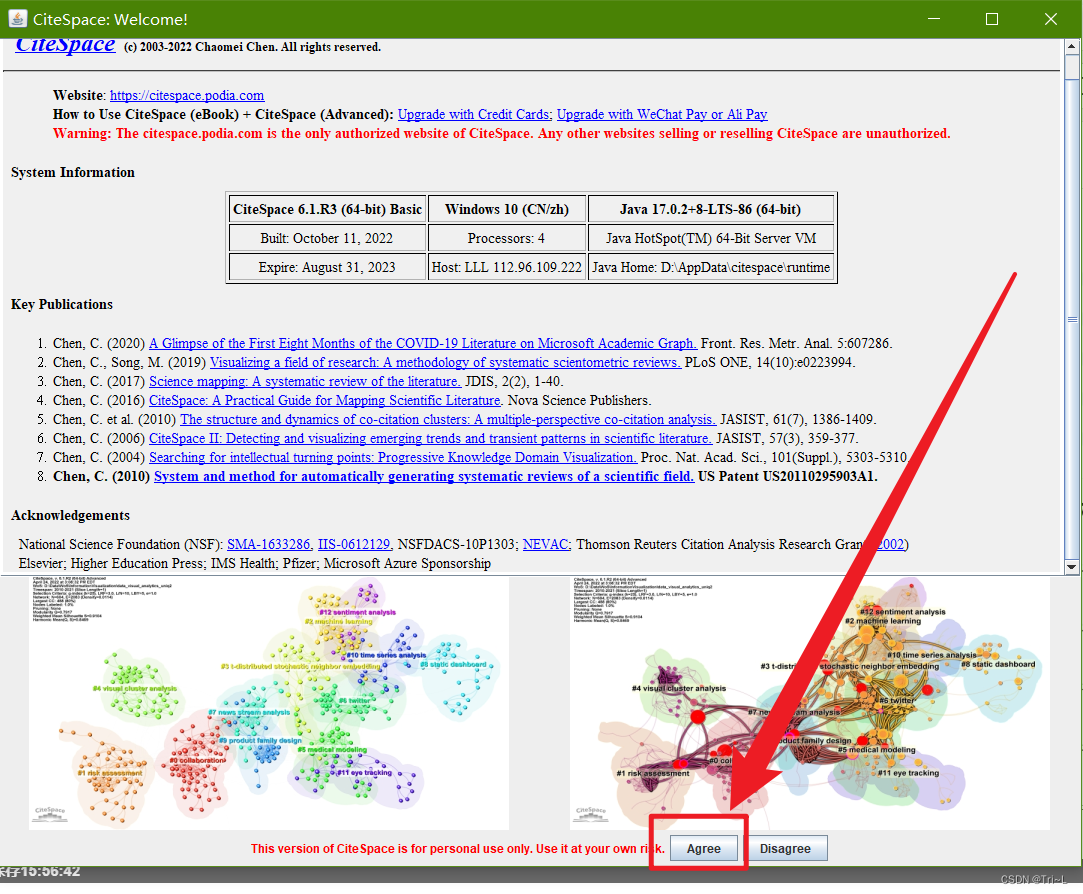Click the right citation network visualization image
Image resolution: width=1083 pixels, height=894 pixels.
click(809, 703)
